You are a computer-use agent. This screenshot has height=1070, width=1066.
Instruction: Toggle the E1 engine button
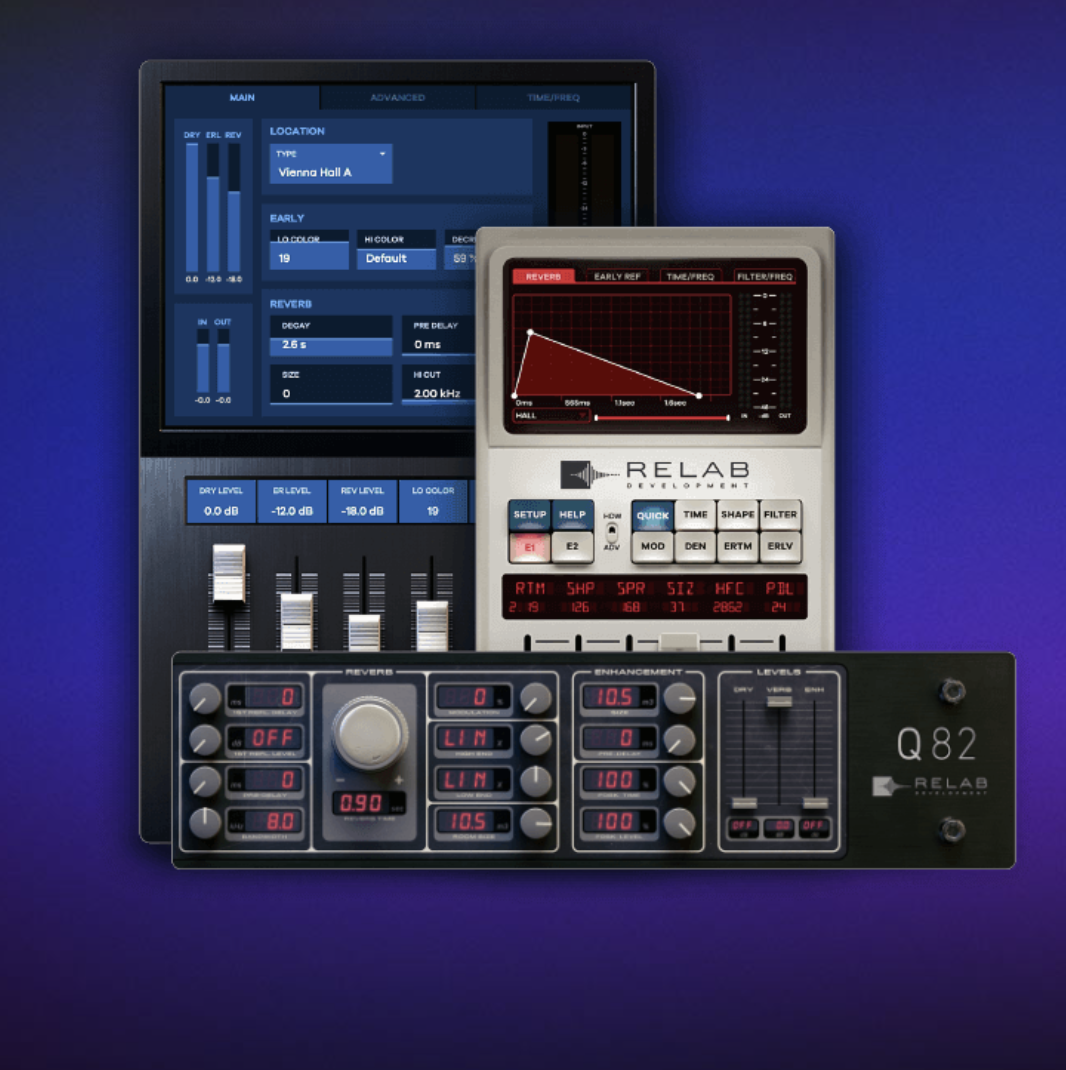coord(530,547)
